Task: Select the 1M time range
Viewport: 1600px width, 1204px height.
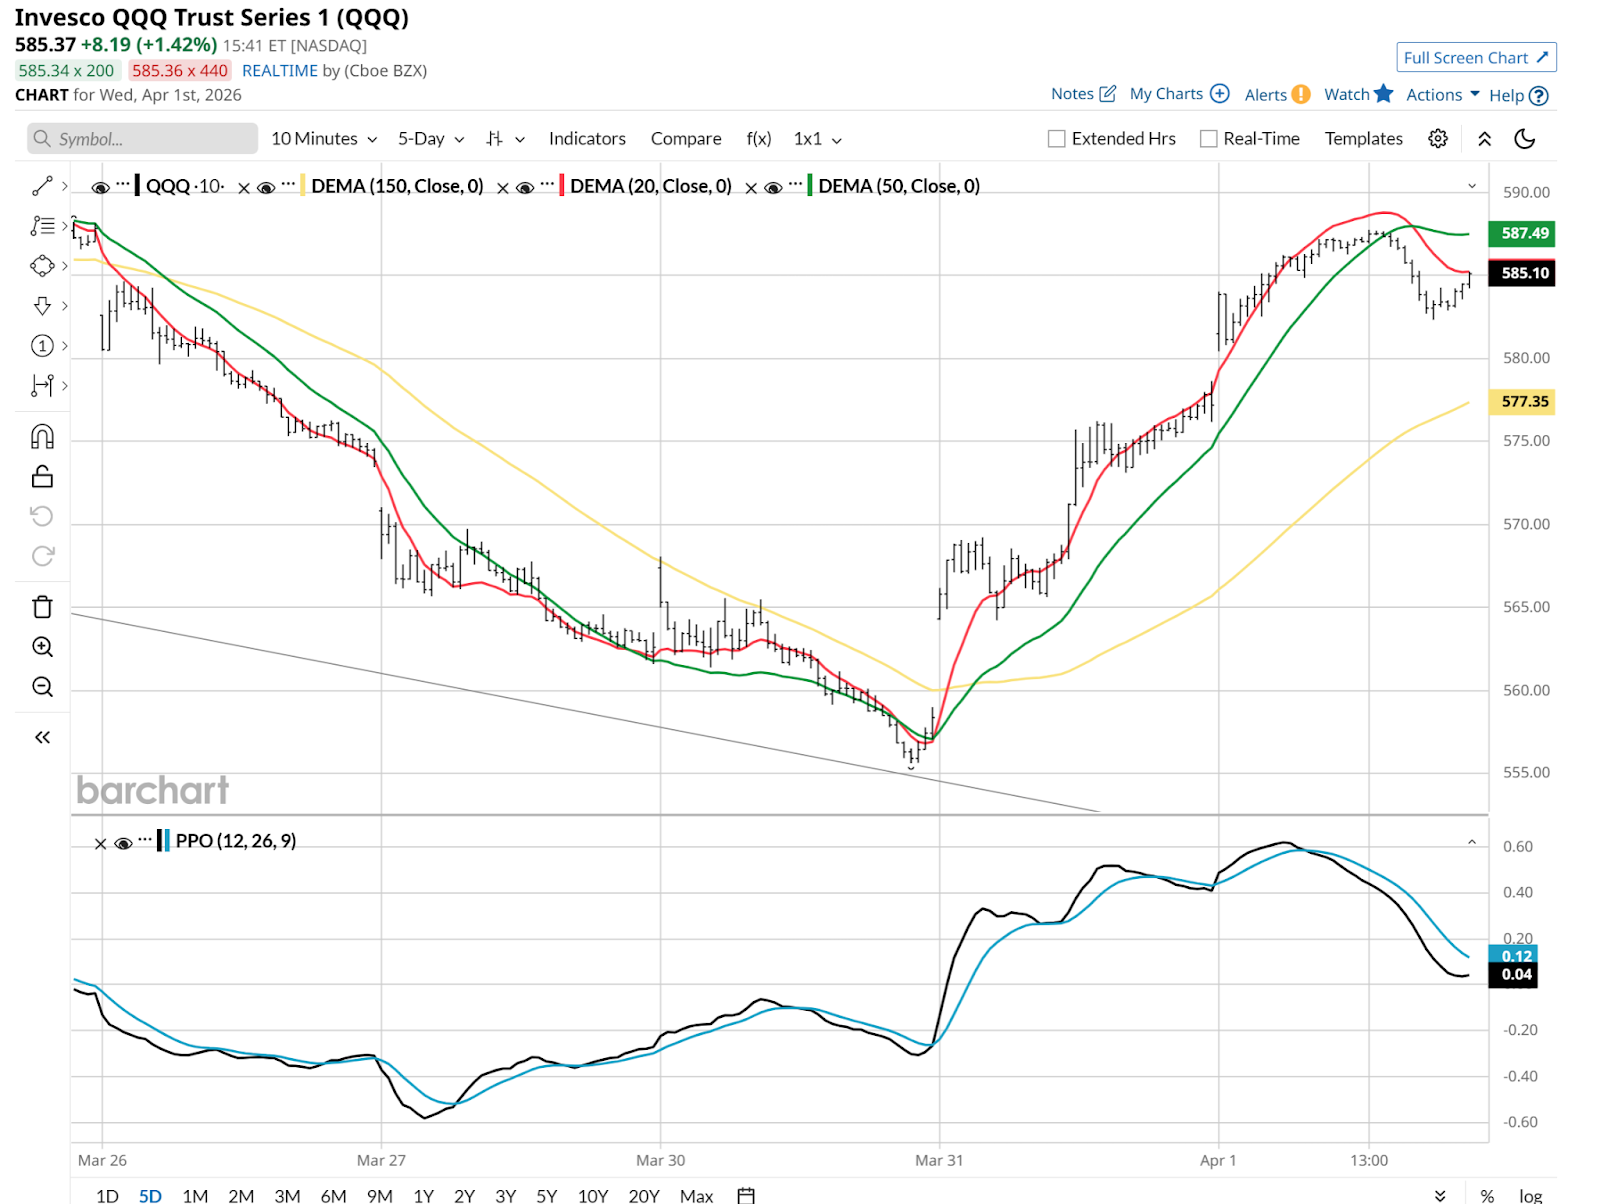Action: tap(195, 1195)
